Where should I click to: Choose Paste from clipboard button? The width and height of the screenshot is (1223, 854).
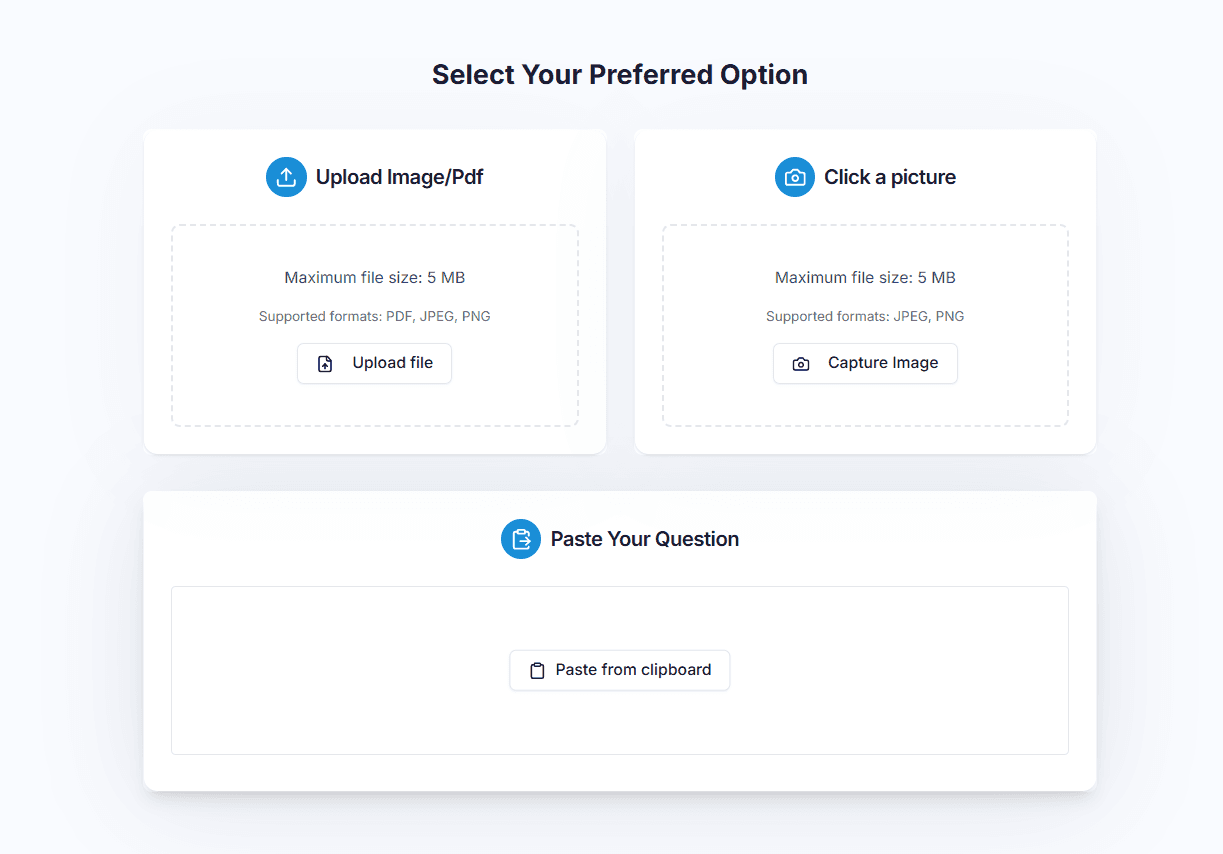coord(620,670)
